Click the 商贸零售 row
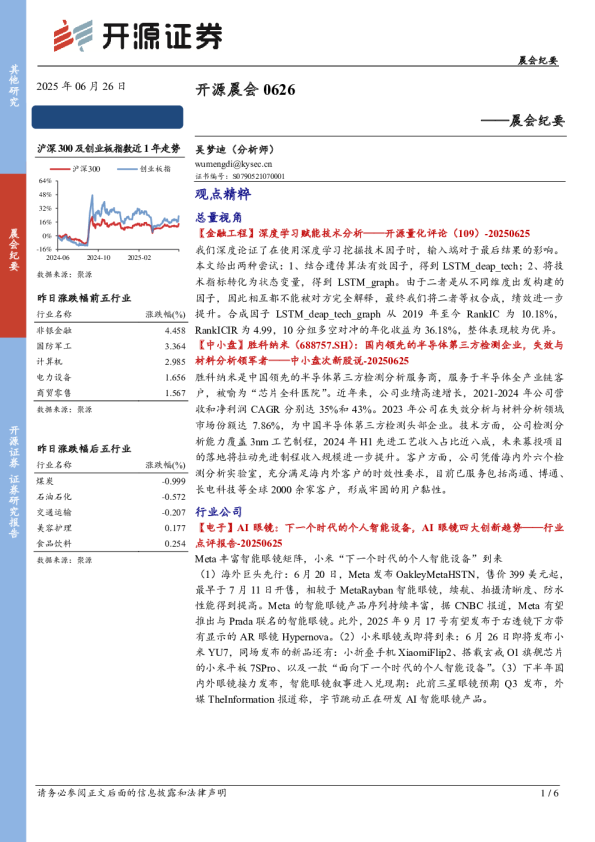Viewport: 595px width, 842px height. coord(111,393)
